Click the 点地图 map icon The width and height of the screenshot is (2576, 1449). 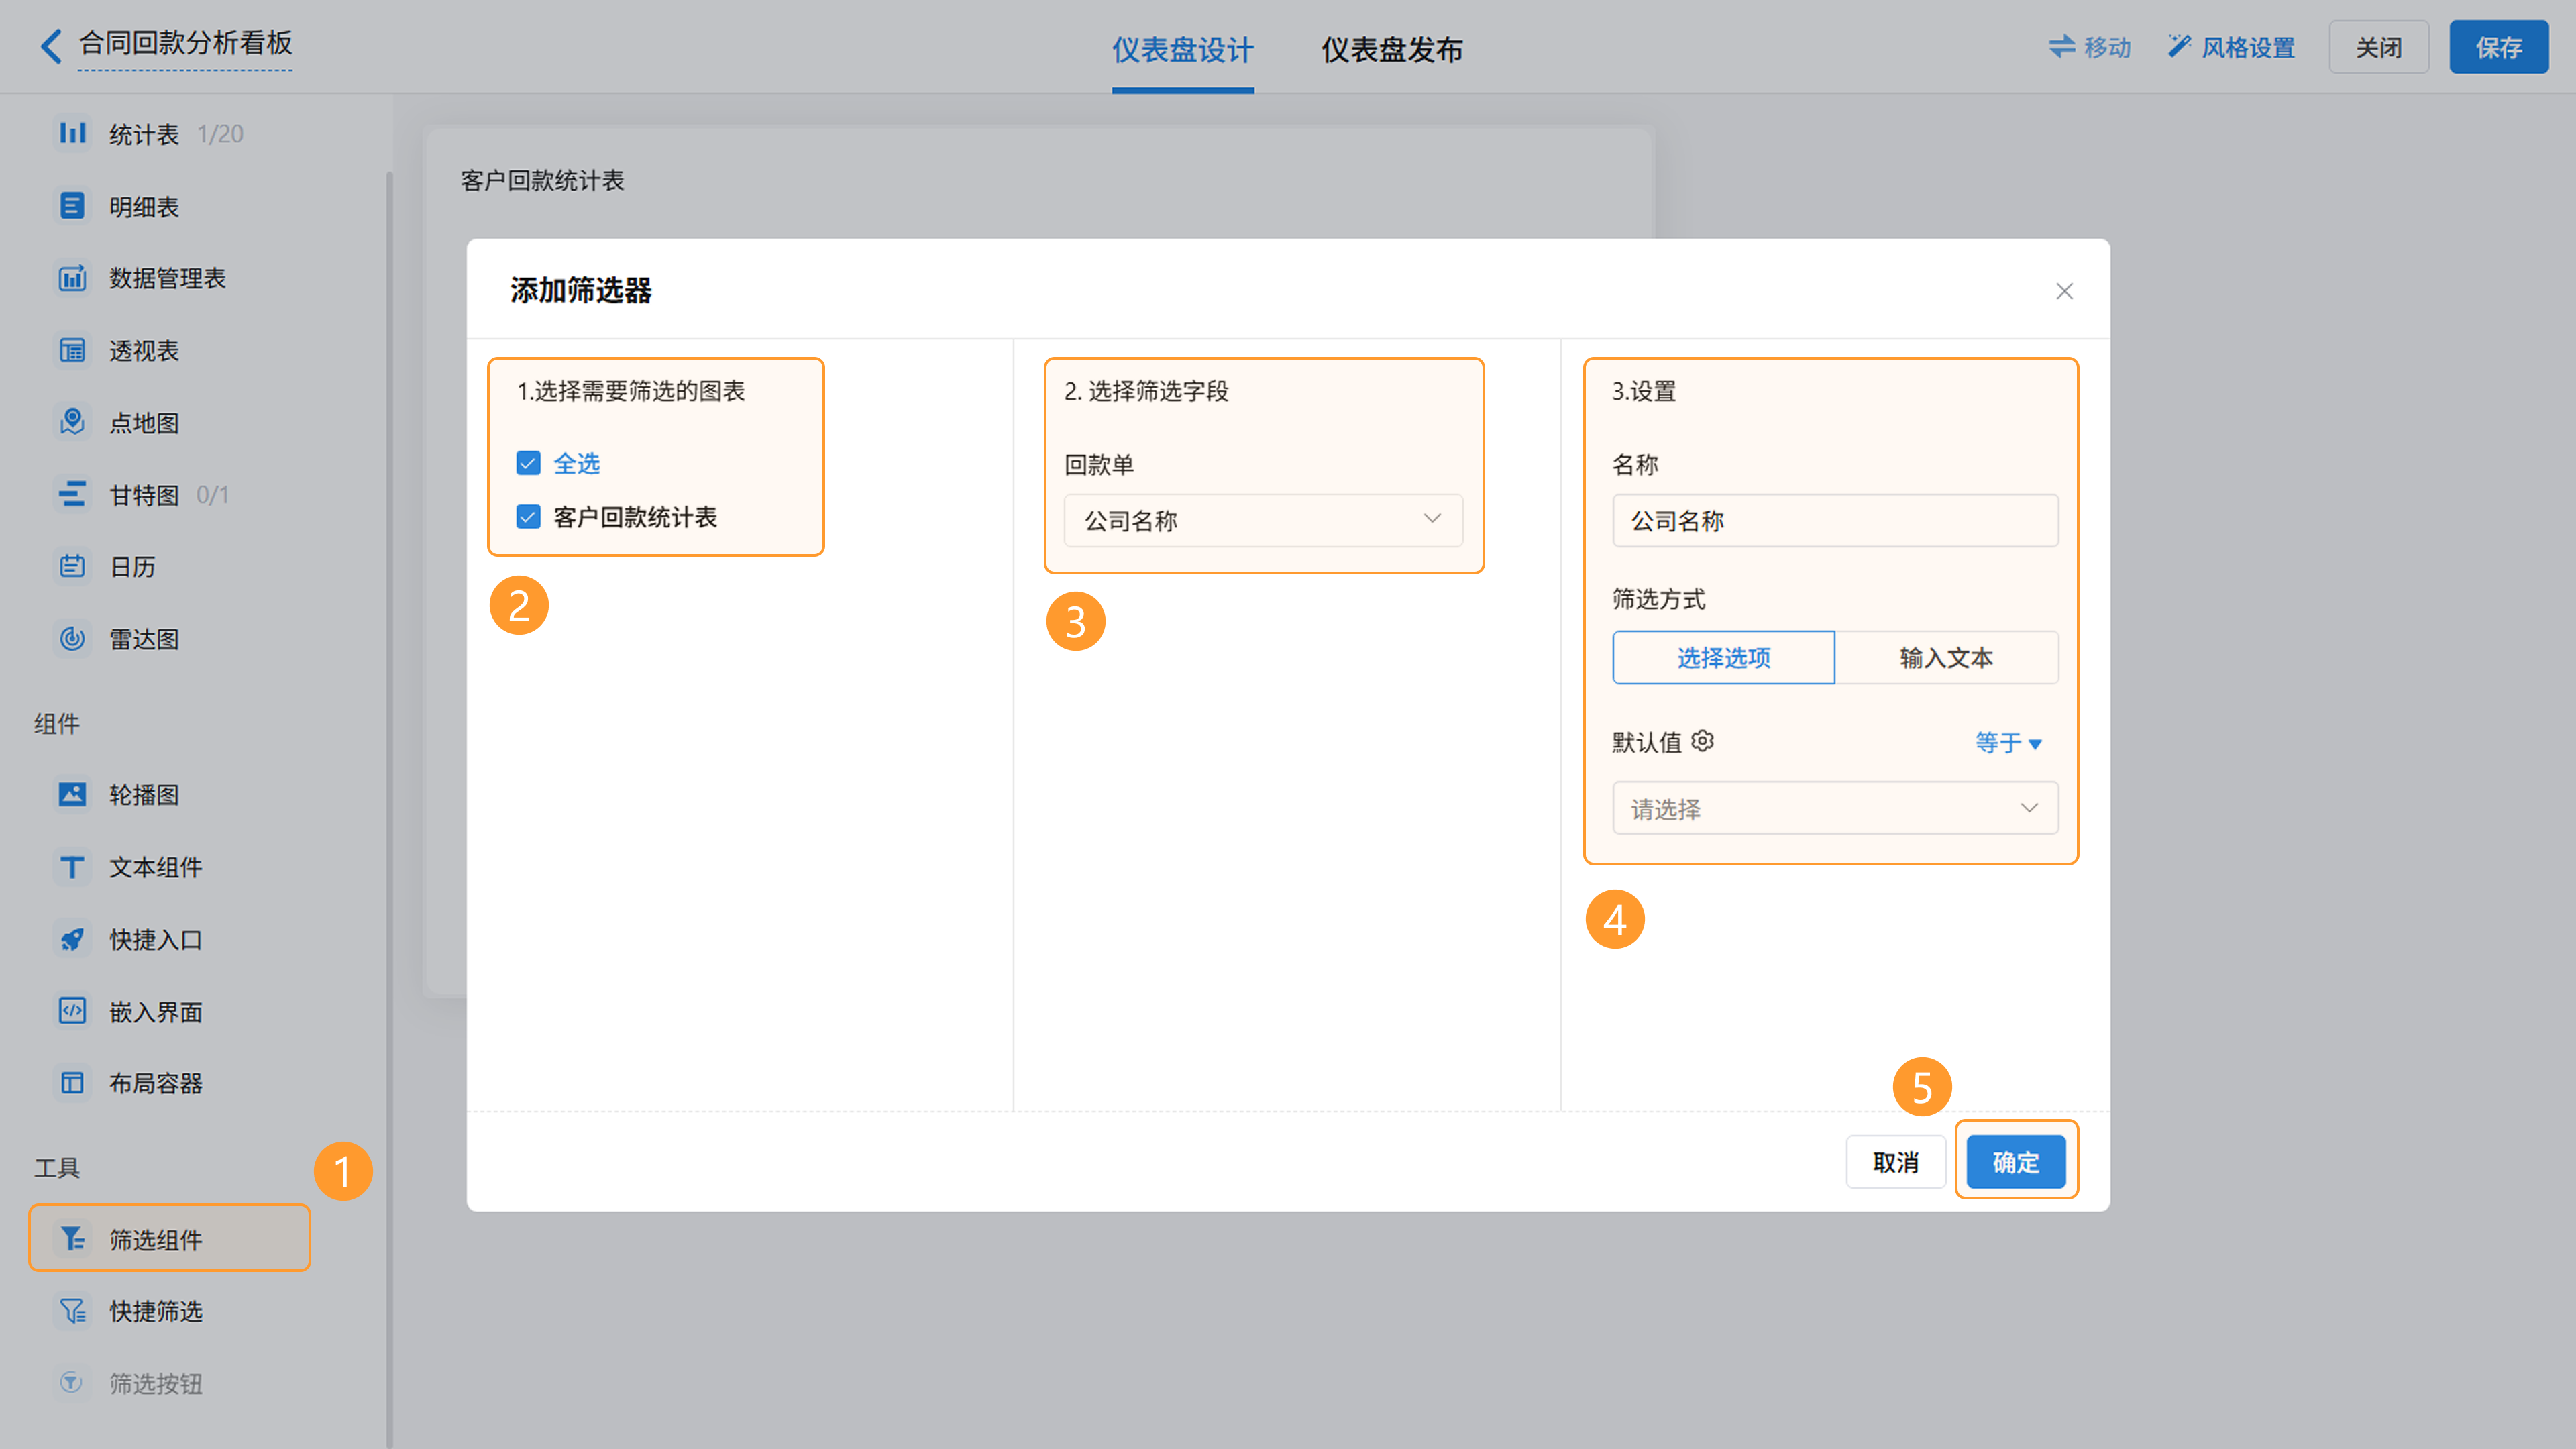pyautogui.click(x=72, y=422)
